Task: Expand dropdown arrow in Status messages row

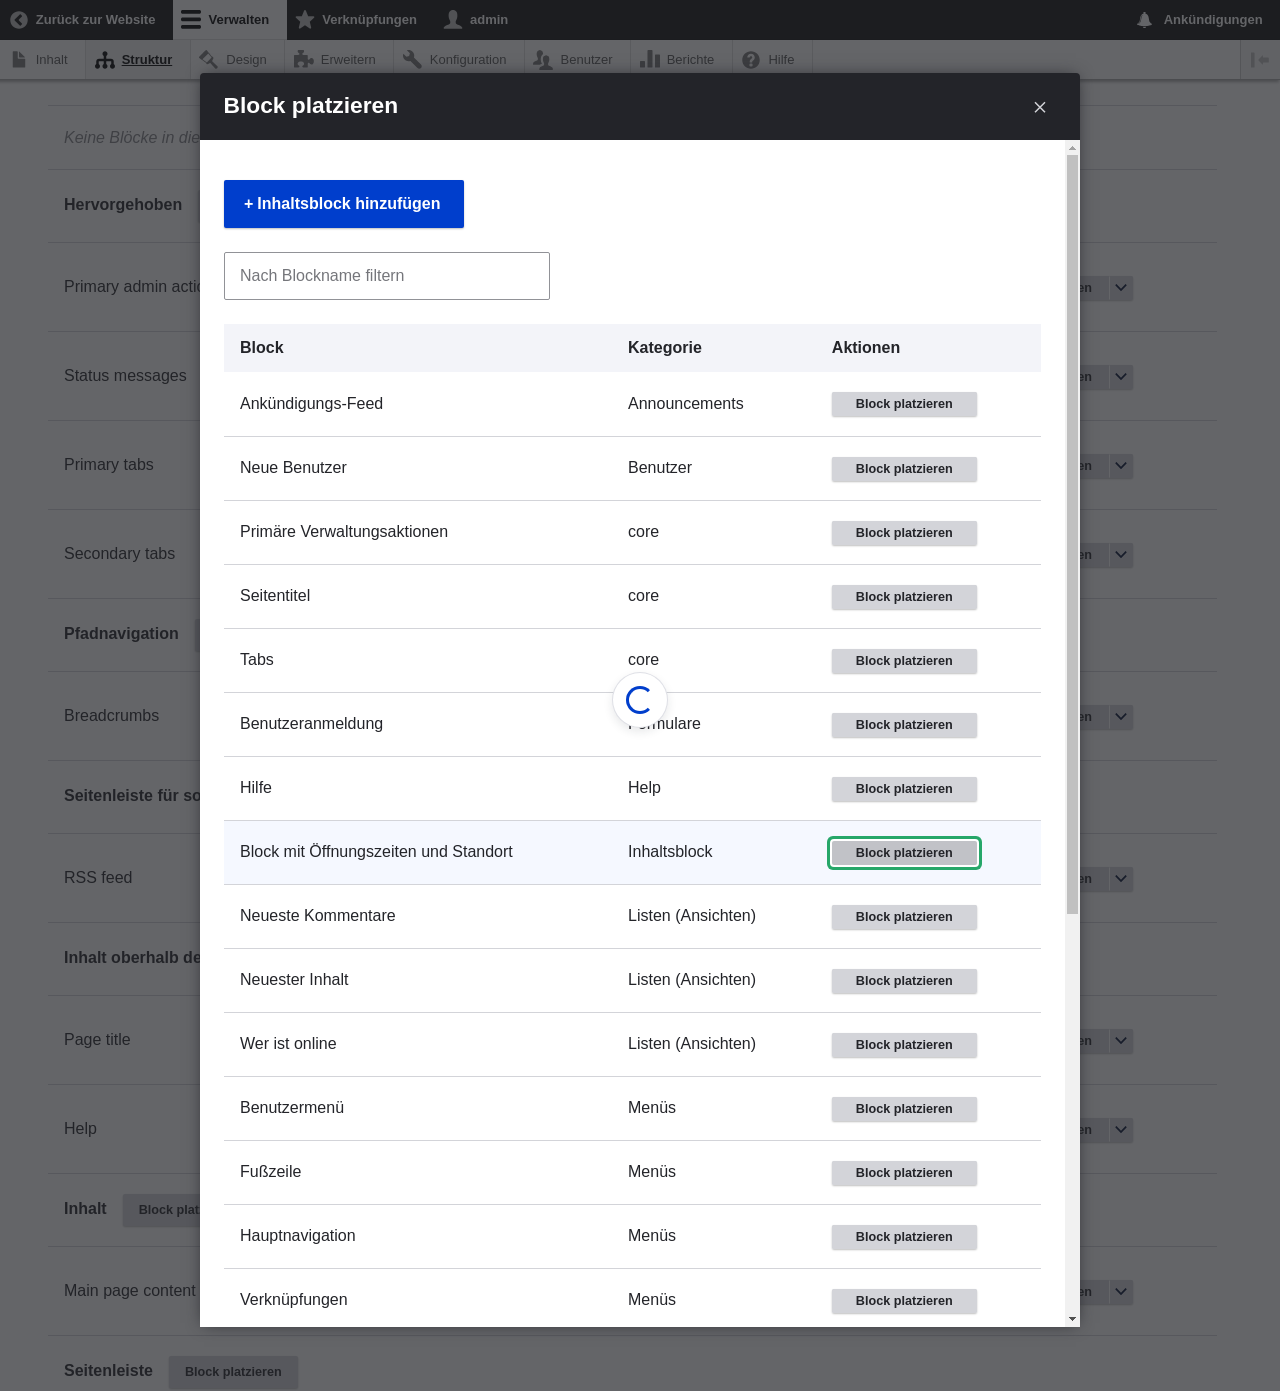Action: point(1121,377)
